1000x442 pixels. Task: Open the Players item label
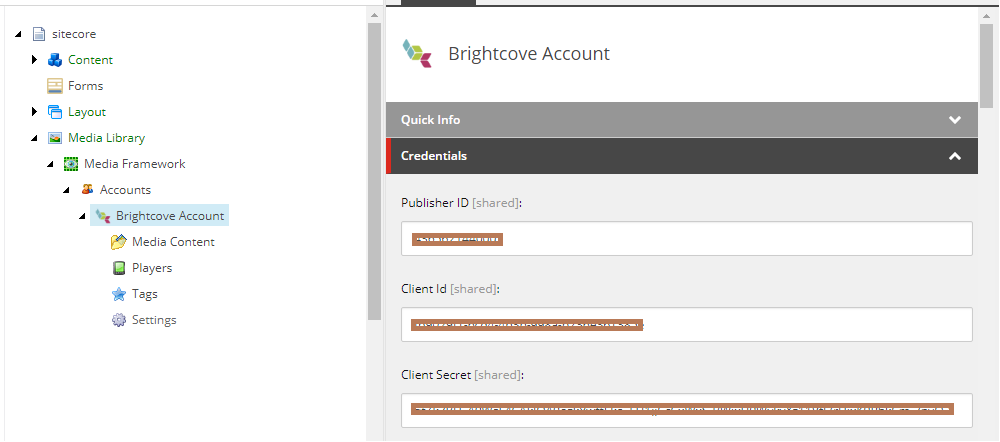click(x=152, y=269)
